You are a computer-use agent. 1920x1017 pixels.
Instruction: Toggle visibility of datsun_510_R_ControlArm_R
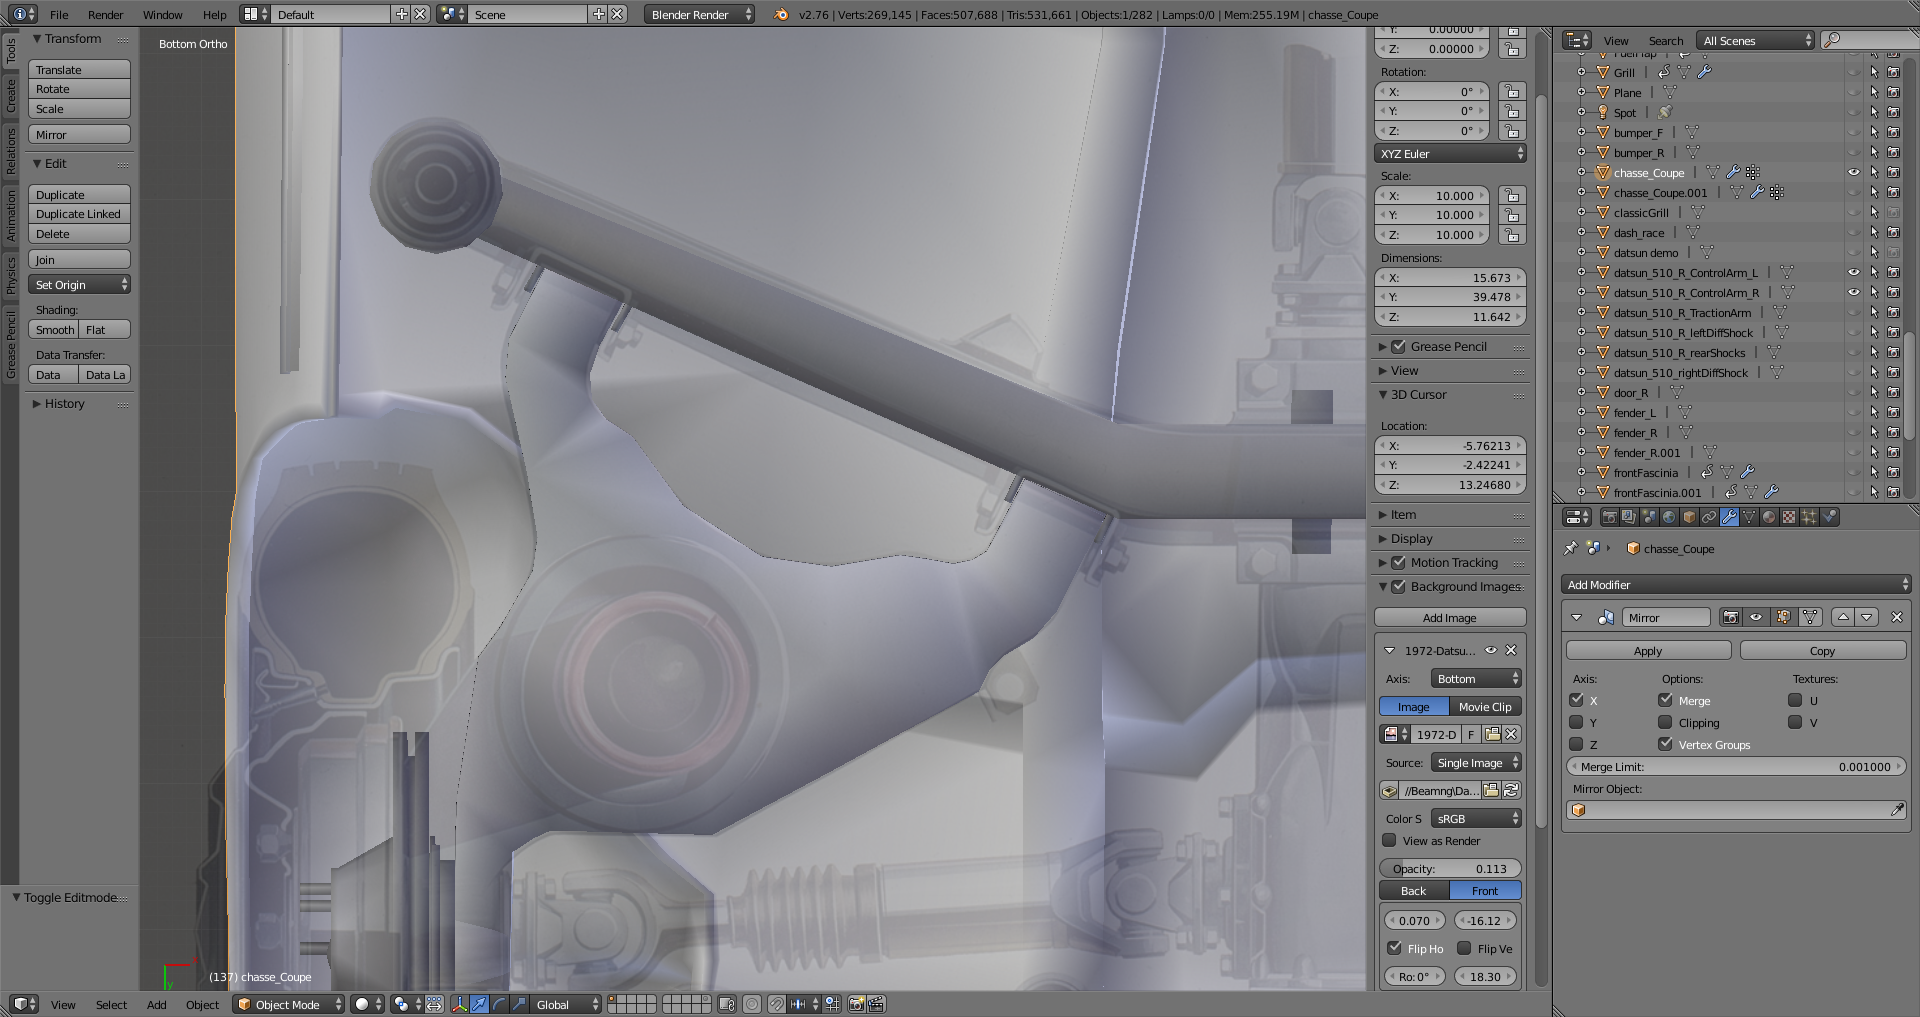tap(1853, 293)
